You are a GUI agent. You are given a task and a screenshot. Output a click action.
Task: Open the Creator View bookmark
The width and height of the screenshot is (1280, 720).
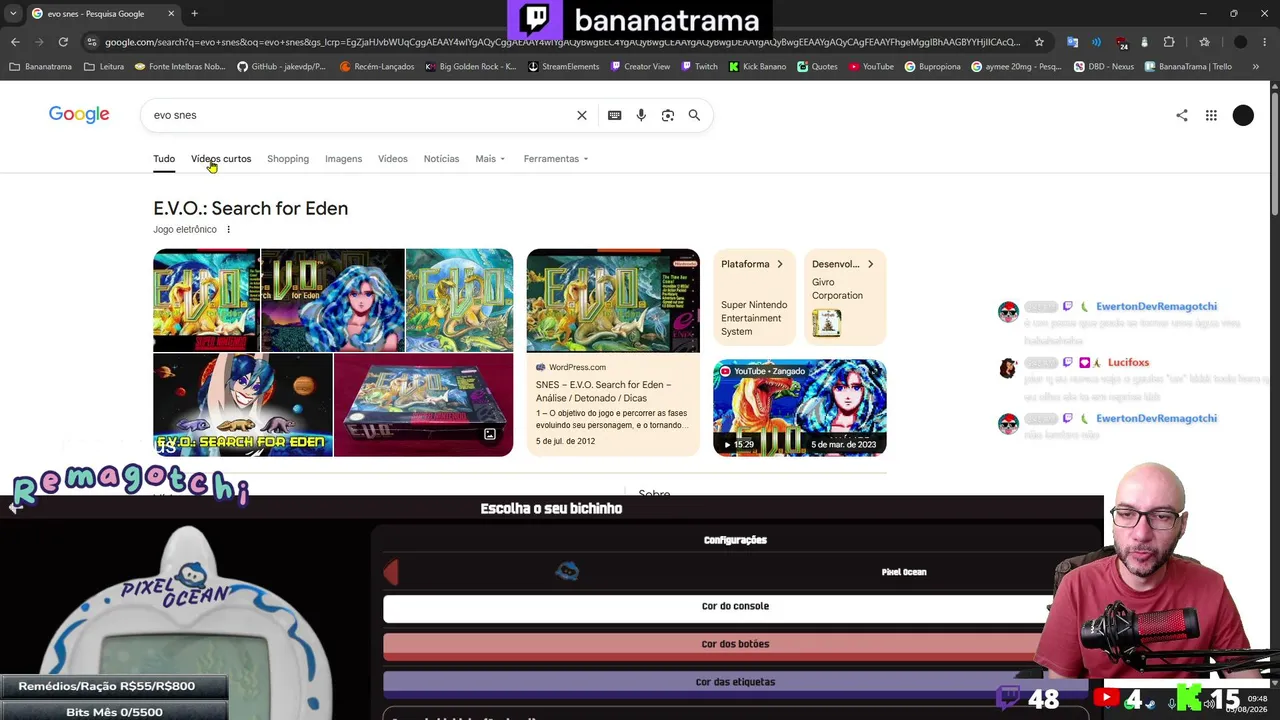[x=640, y=67]
